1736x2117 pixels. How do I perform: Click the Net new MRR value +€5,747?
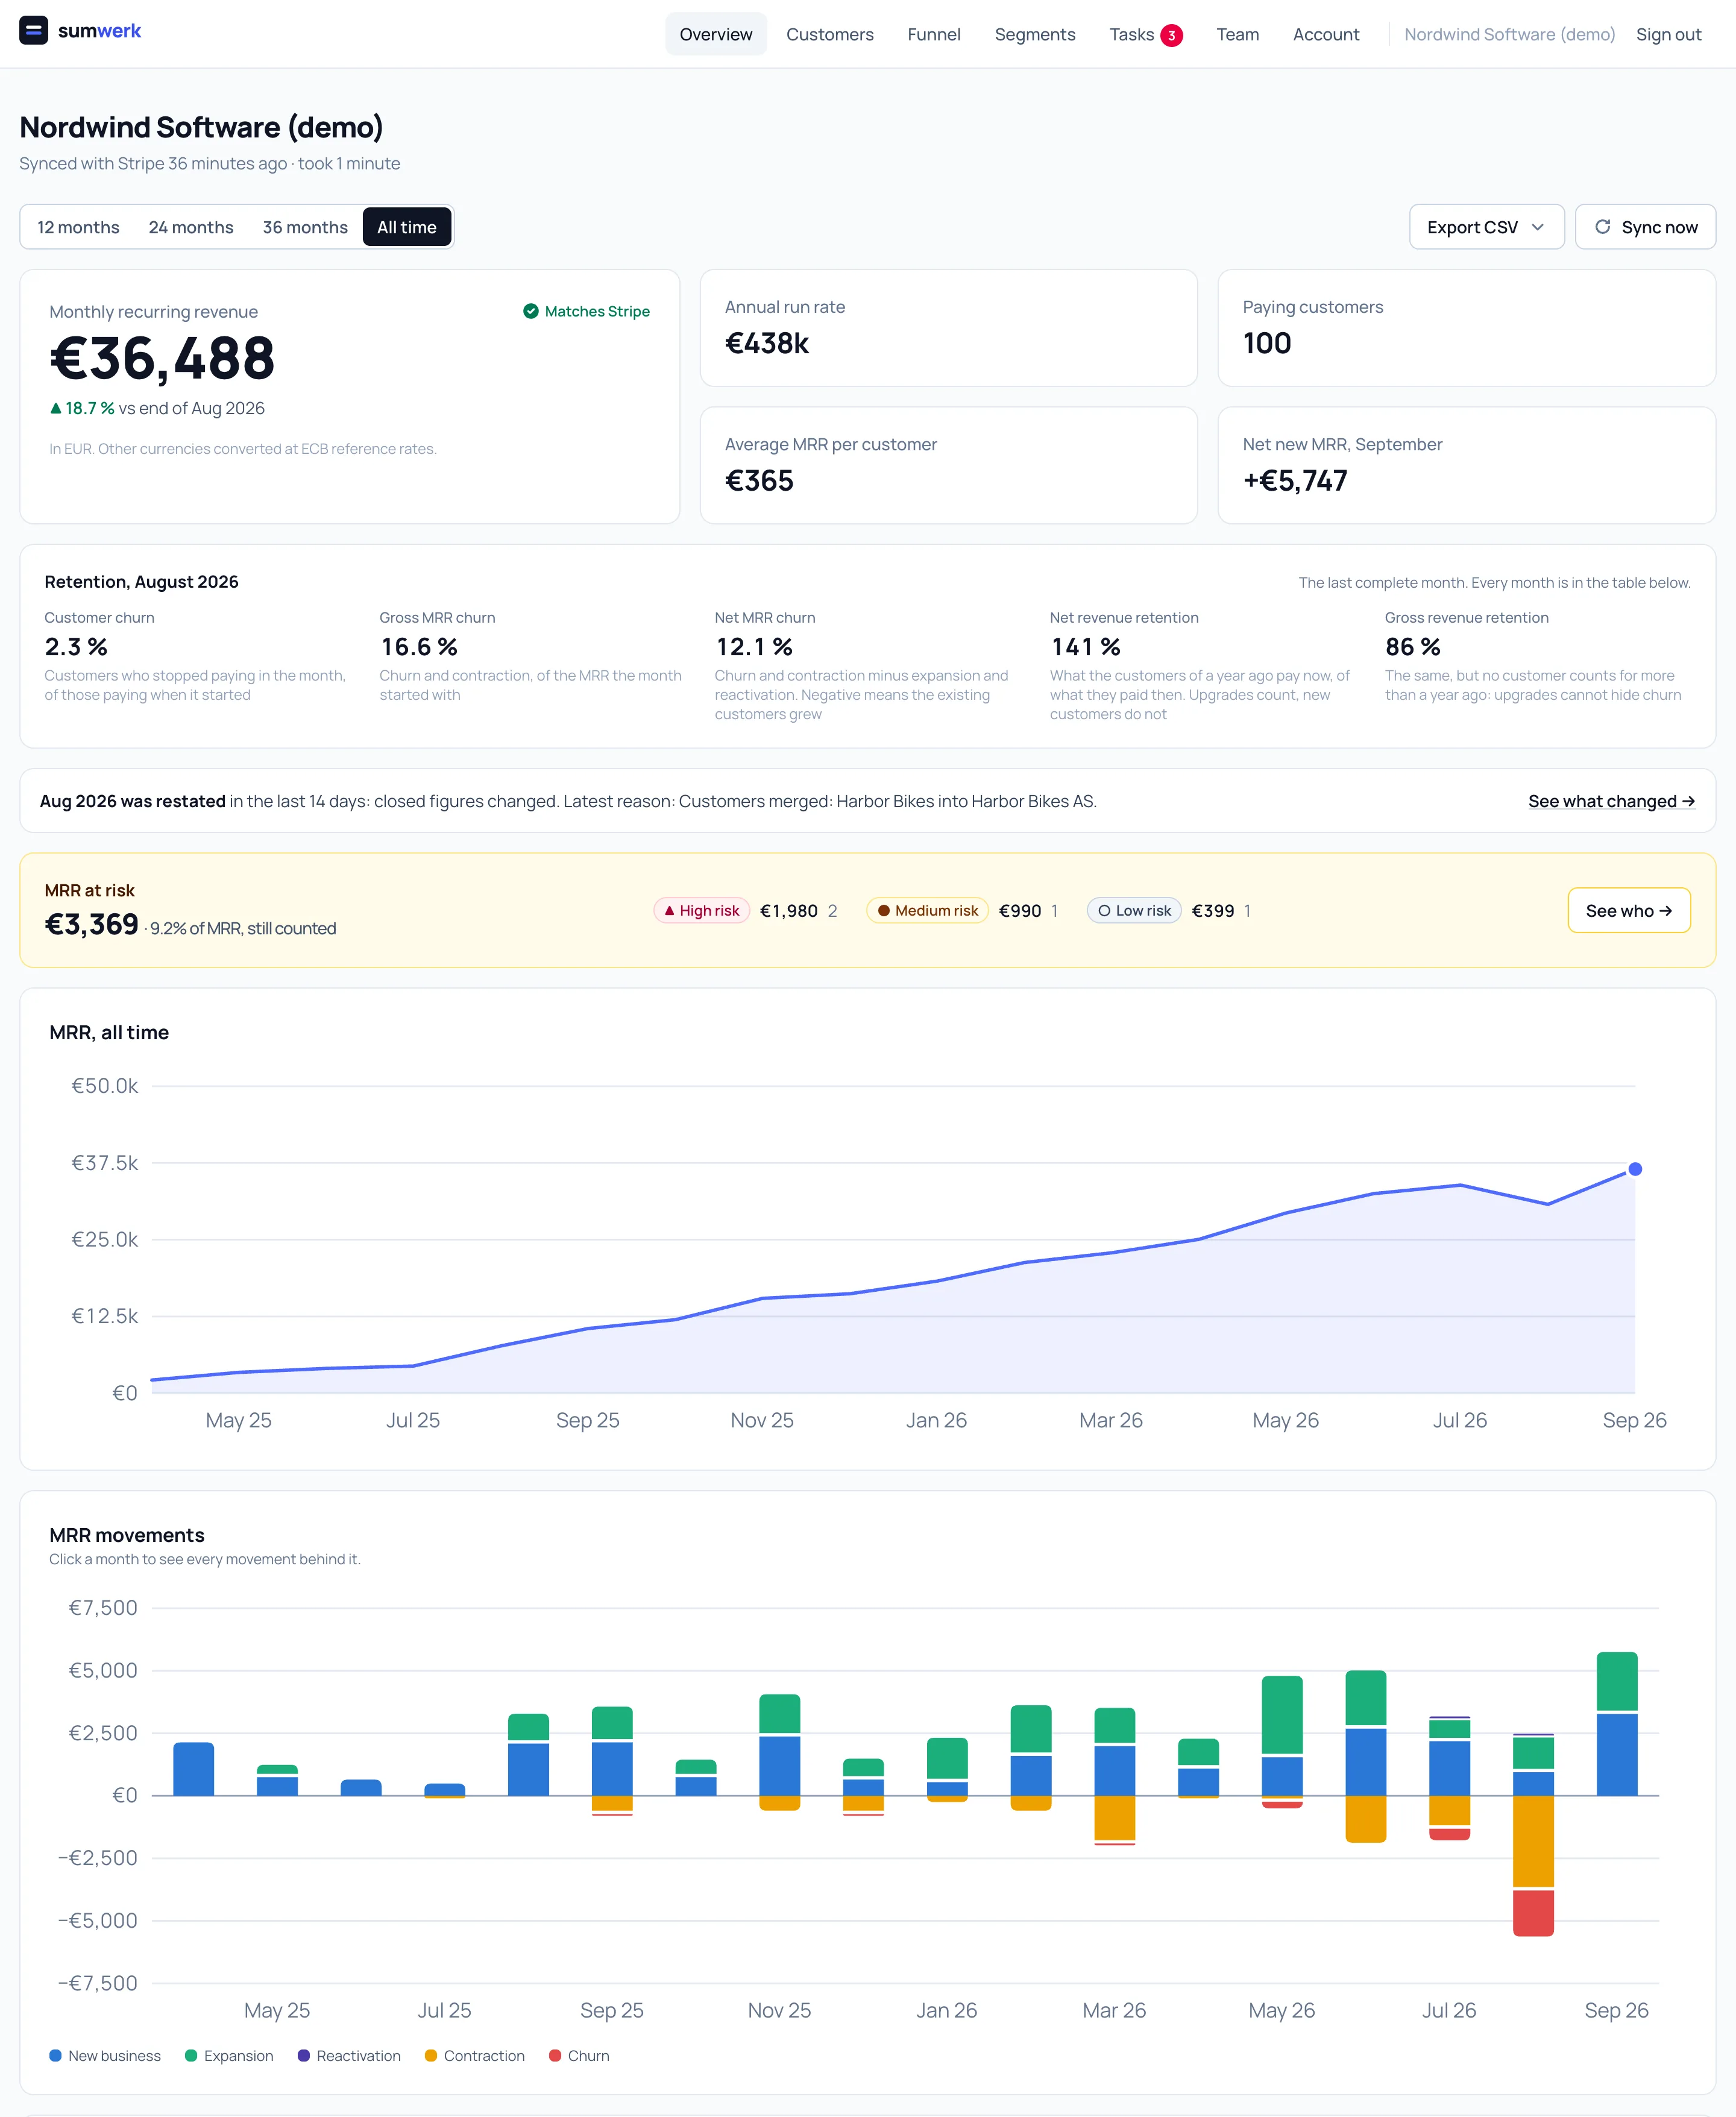click(1295, 481)
